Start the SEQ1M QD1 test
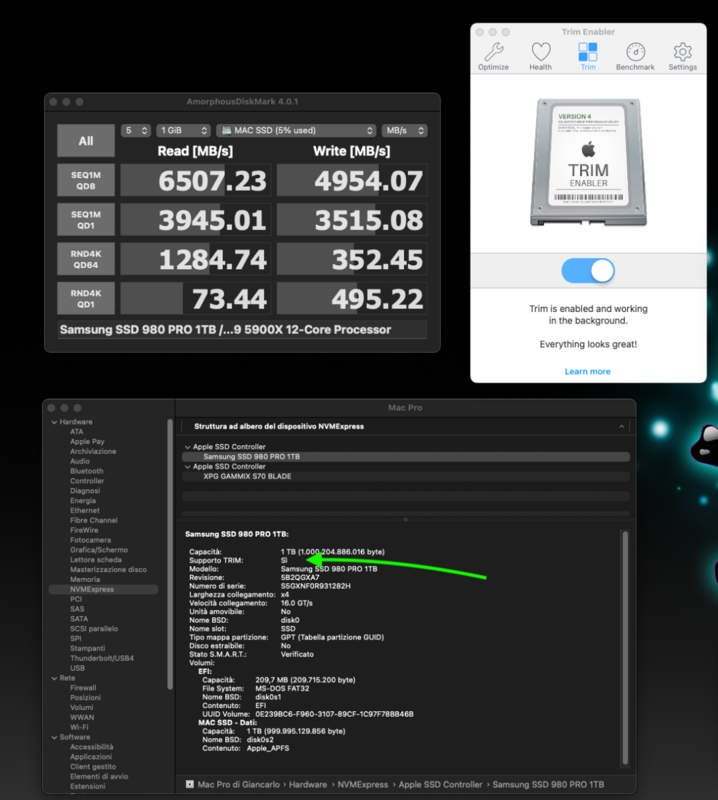The image size is (718, 800). [x=86, y=219]
